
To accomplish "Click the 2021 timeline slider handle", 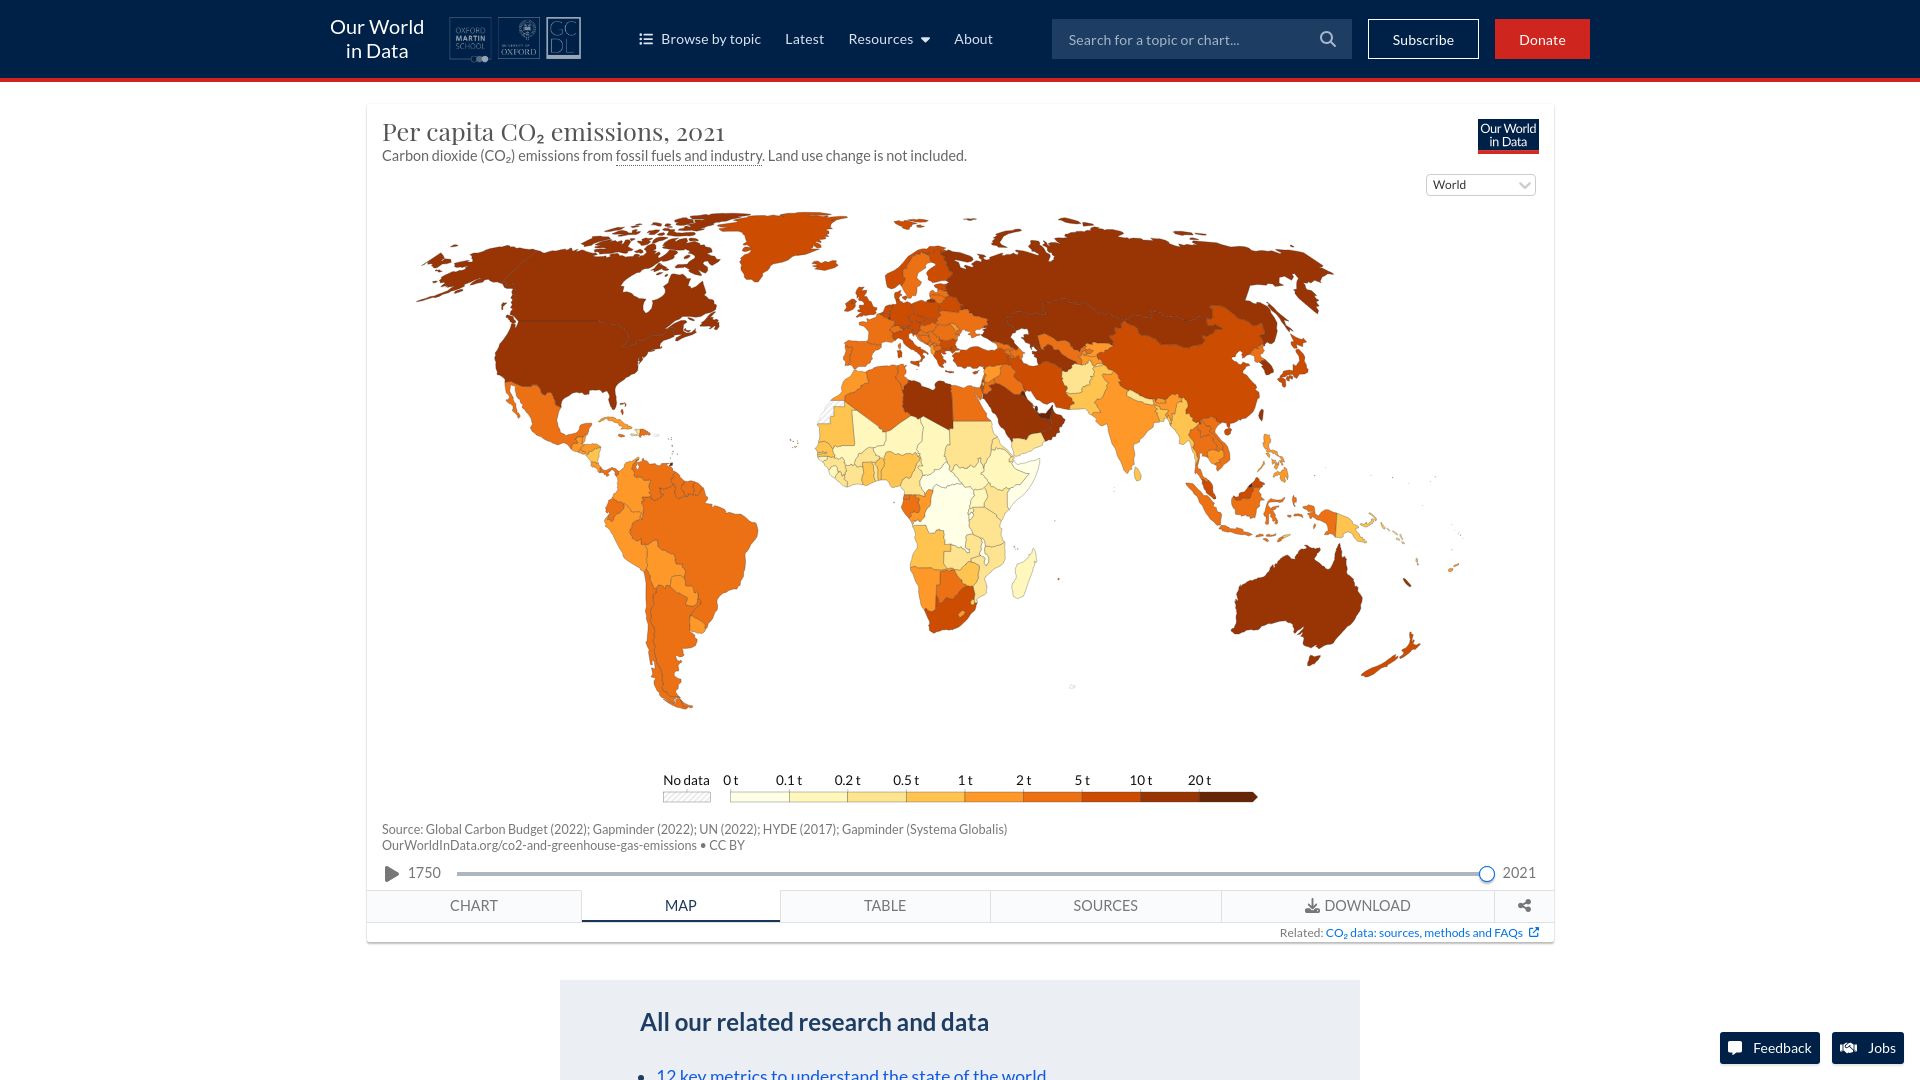I will 1487,874.
